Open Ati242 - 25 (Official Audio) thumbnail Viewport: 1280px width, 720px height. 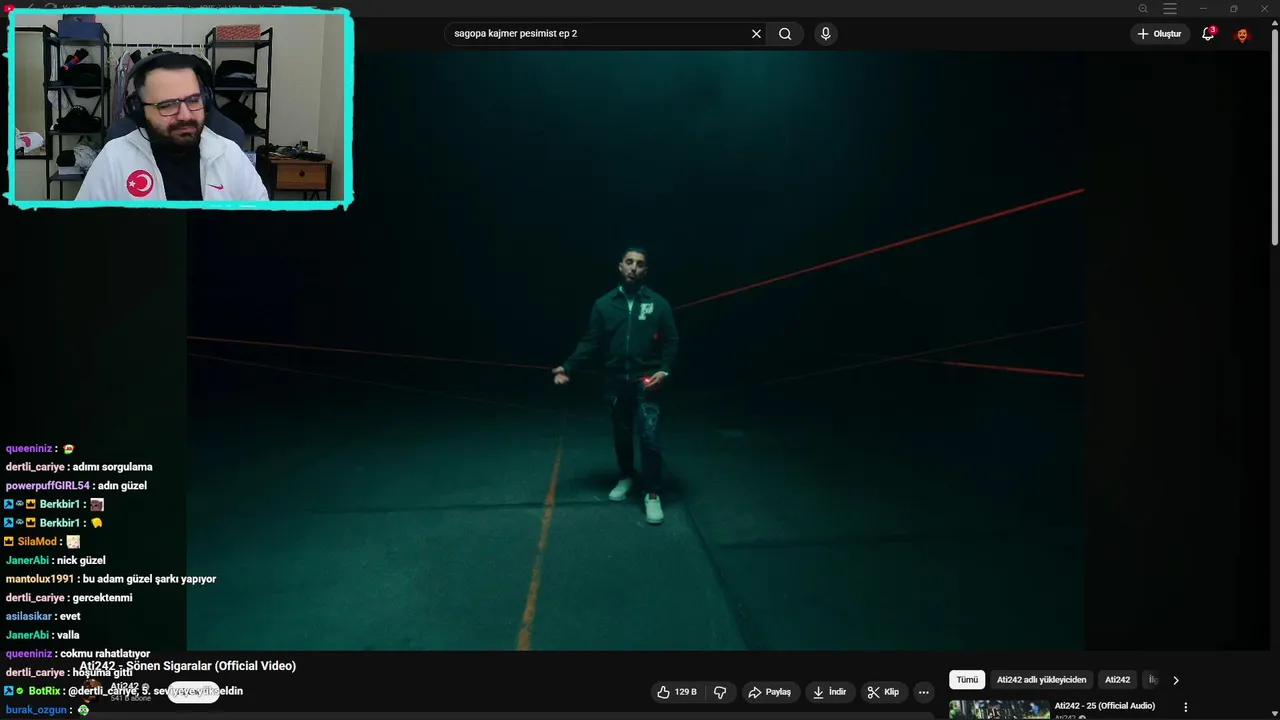[999, 709]
